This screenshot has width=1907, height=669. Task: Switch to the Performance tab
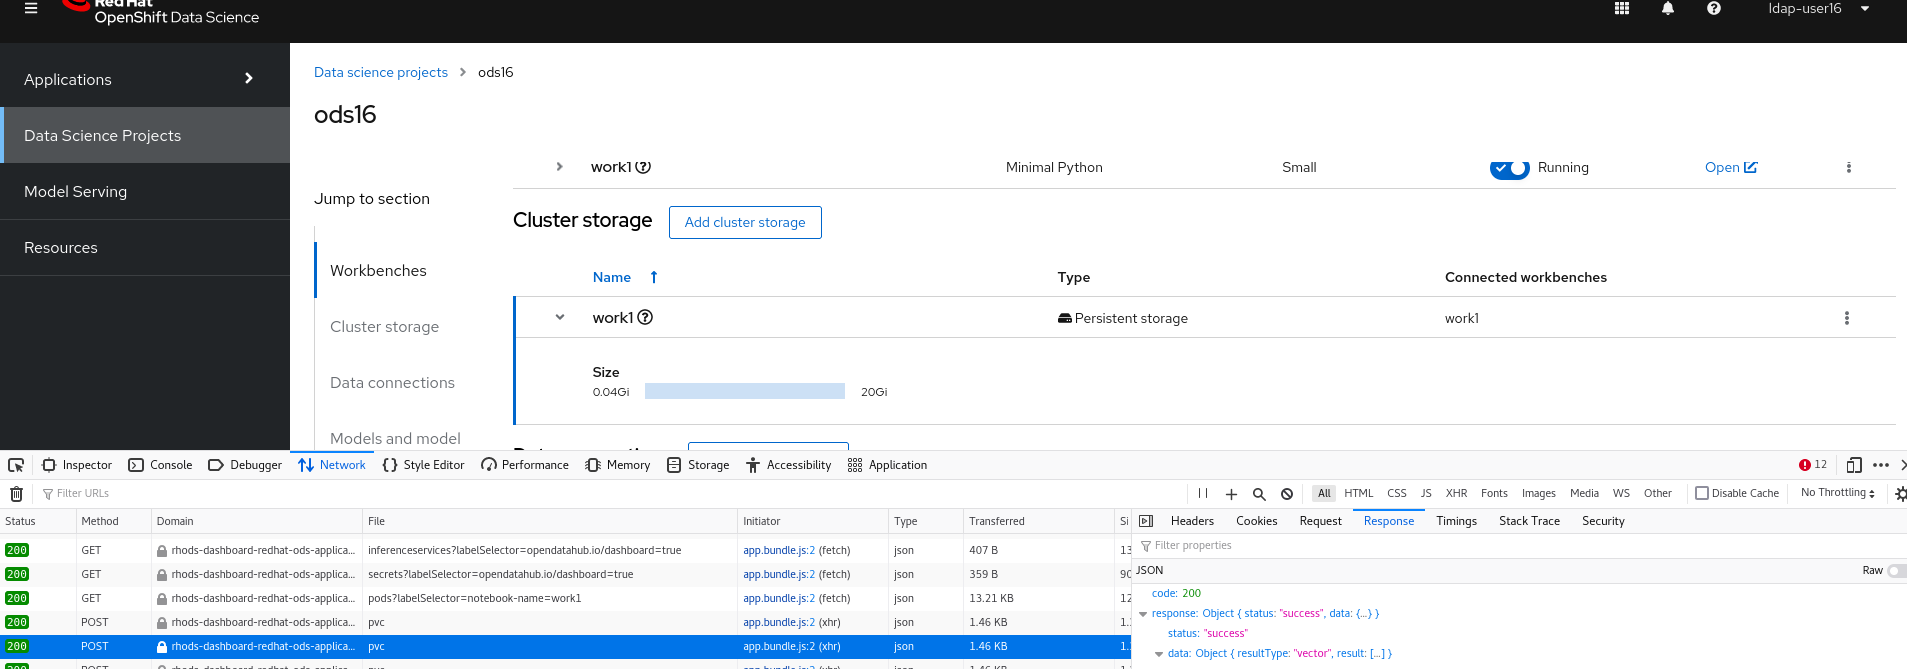click(525, 465)
